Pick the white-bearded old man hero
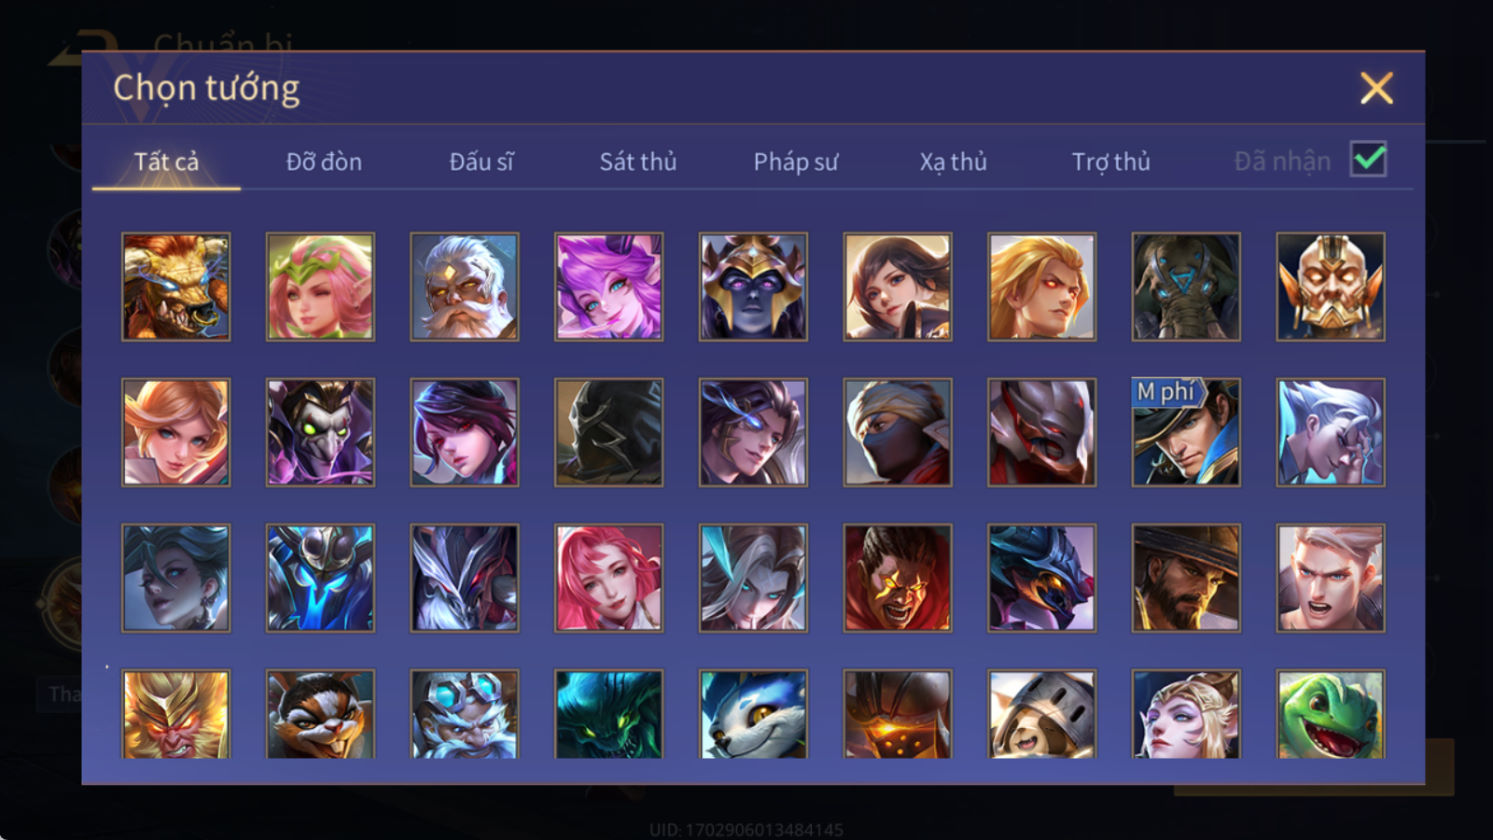This screenshot has width=1493, height=840. click(464, 287)
